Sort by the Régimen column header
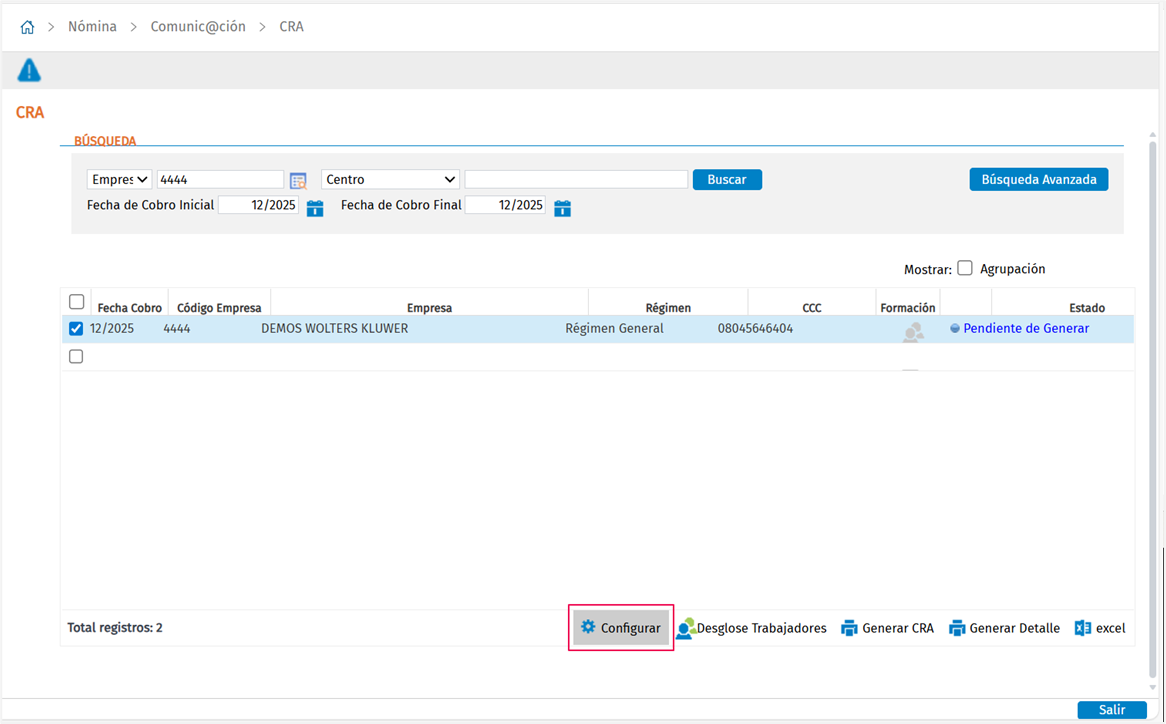Image resolution: width=1166 pixels, height=724 pixels. (669, 308)
